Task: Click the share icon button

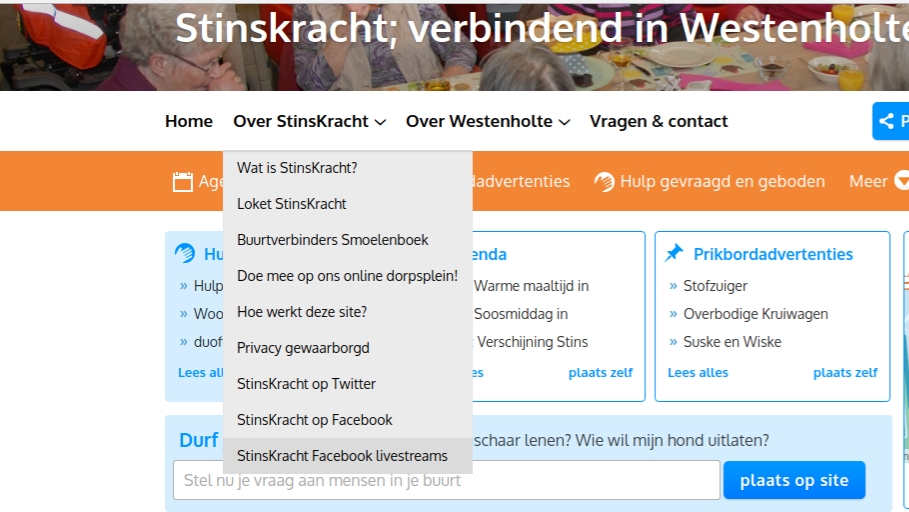Action: [886, 122]
